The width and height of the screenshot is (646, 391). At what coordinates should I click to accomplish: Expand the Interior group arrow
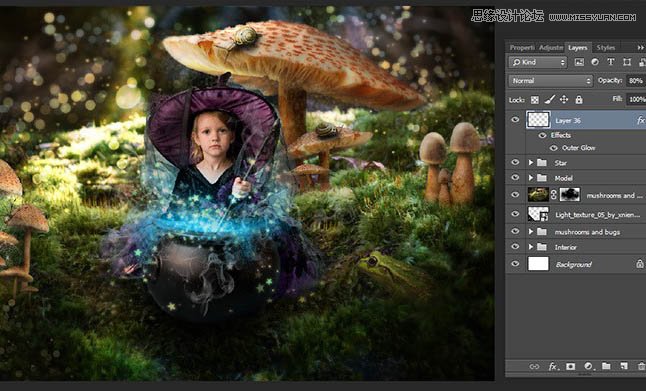(531, 247)
